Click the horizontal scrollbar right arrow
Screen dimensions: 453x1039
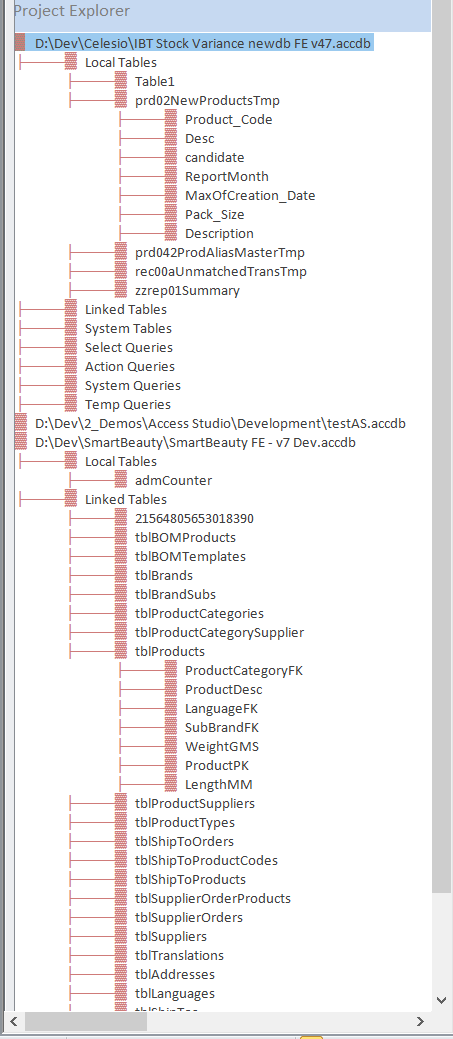click(419, 1021)
